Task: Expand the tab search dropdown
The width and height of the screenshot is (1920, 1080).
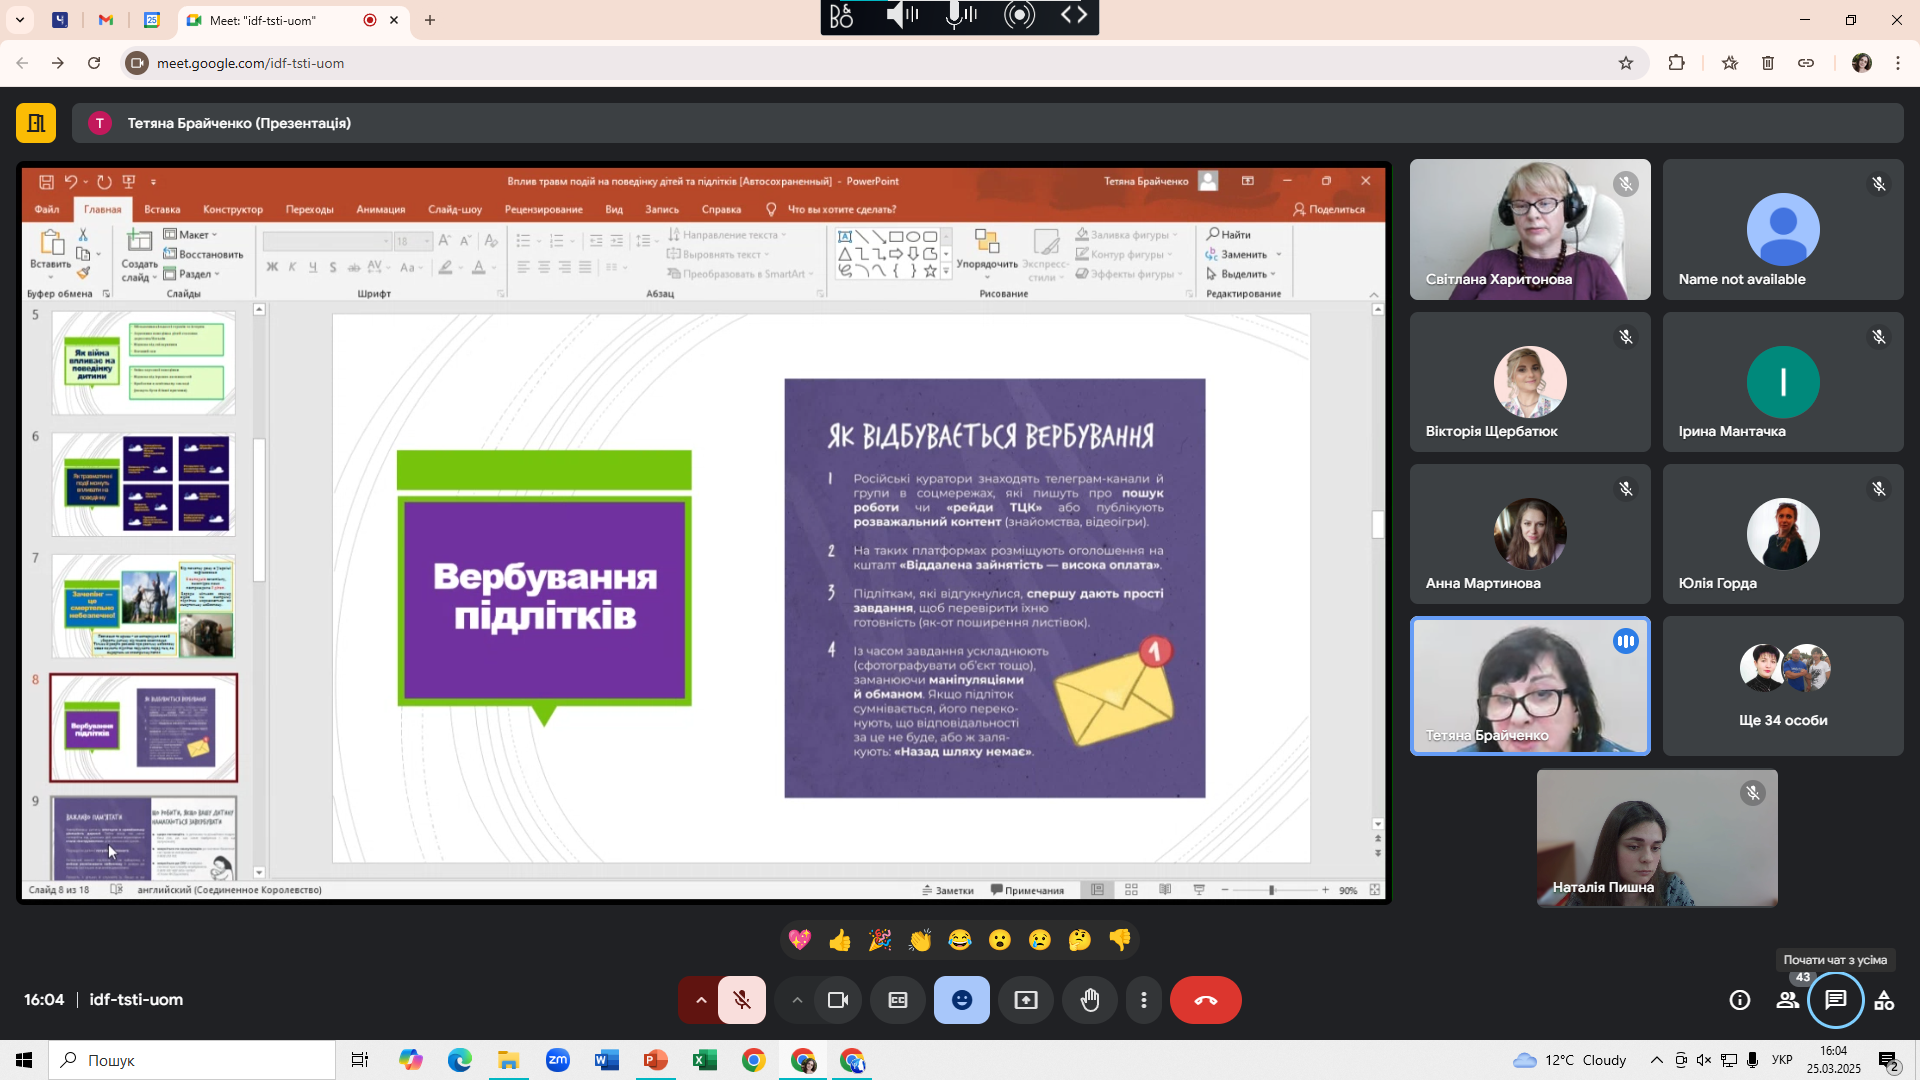Action: tap(20, 20)
